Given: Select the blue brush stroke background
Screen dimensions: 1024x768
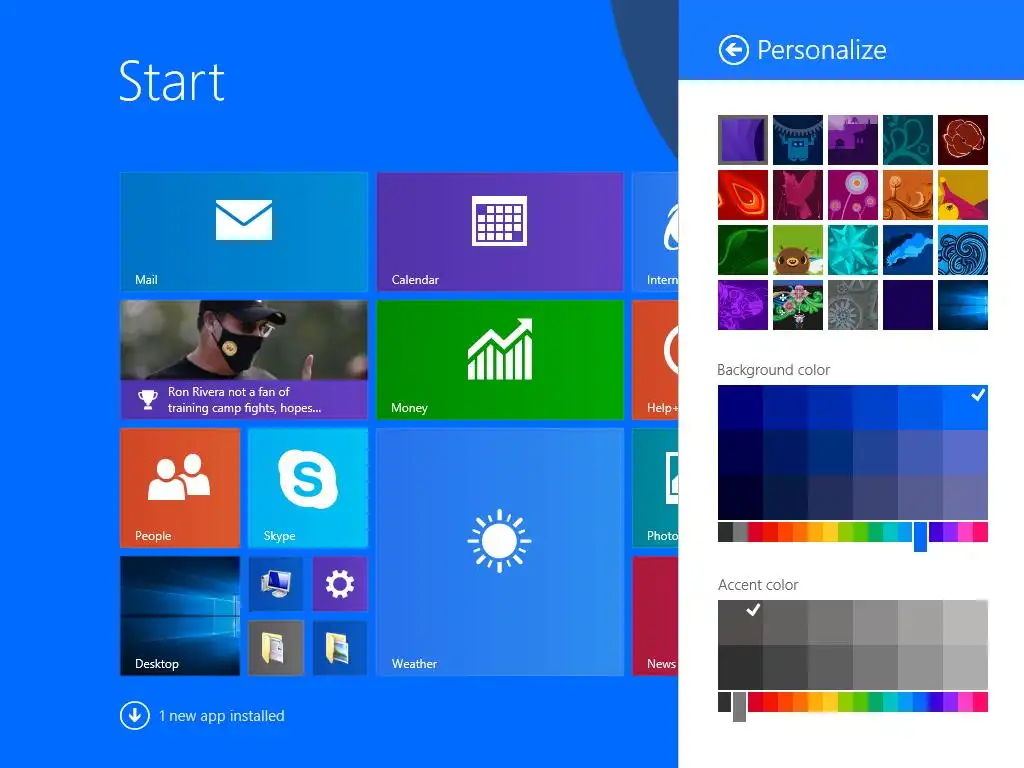Looking at the screenshot, I should pyautogui.click(x=908, y=250).
